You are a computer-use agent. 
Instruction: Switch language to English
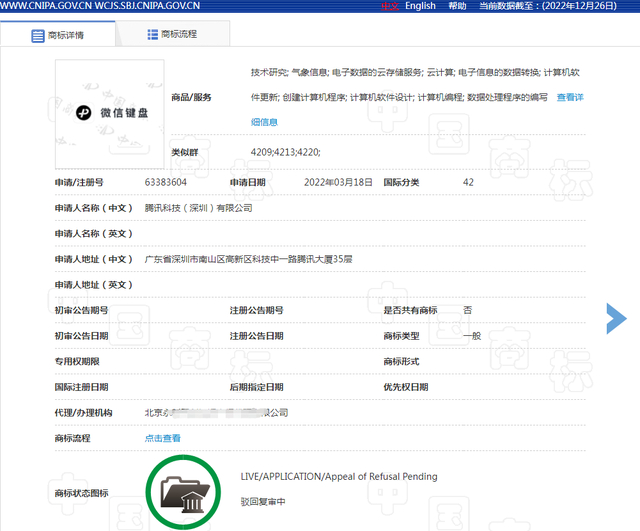pos(420,6)
